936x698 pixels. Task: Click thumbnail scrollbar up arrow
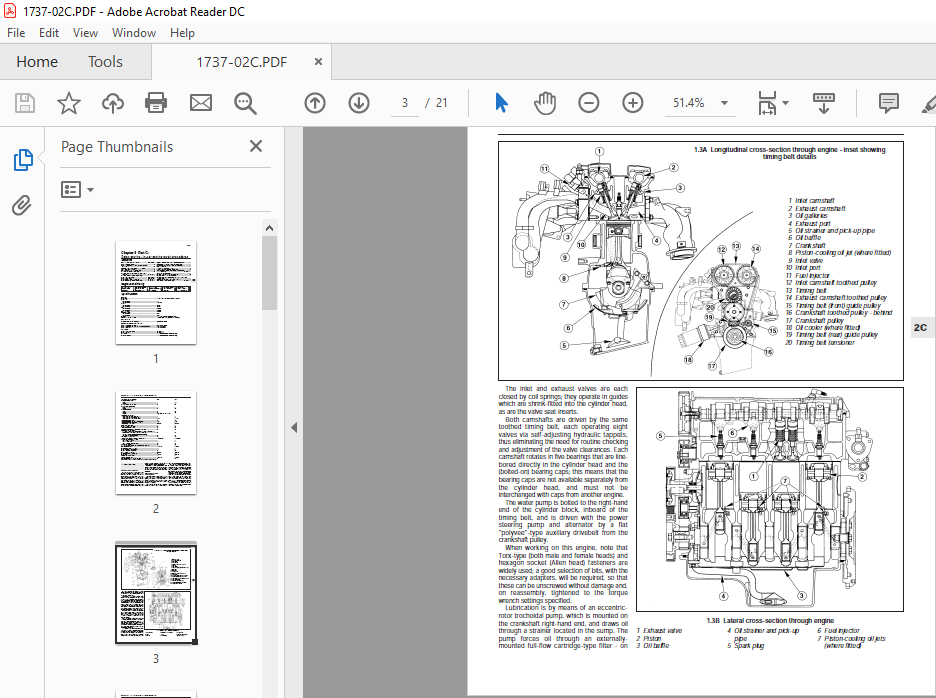coord(269,228)
